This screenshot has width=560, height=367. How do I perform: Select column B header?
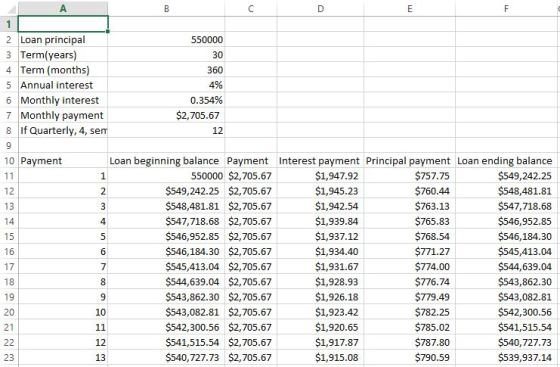166,8
